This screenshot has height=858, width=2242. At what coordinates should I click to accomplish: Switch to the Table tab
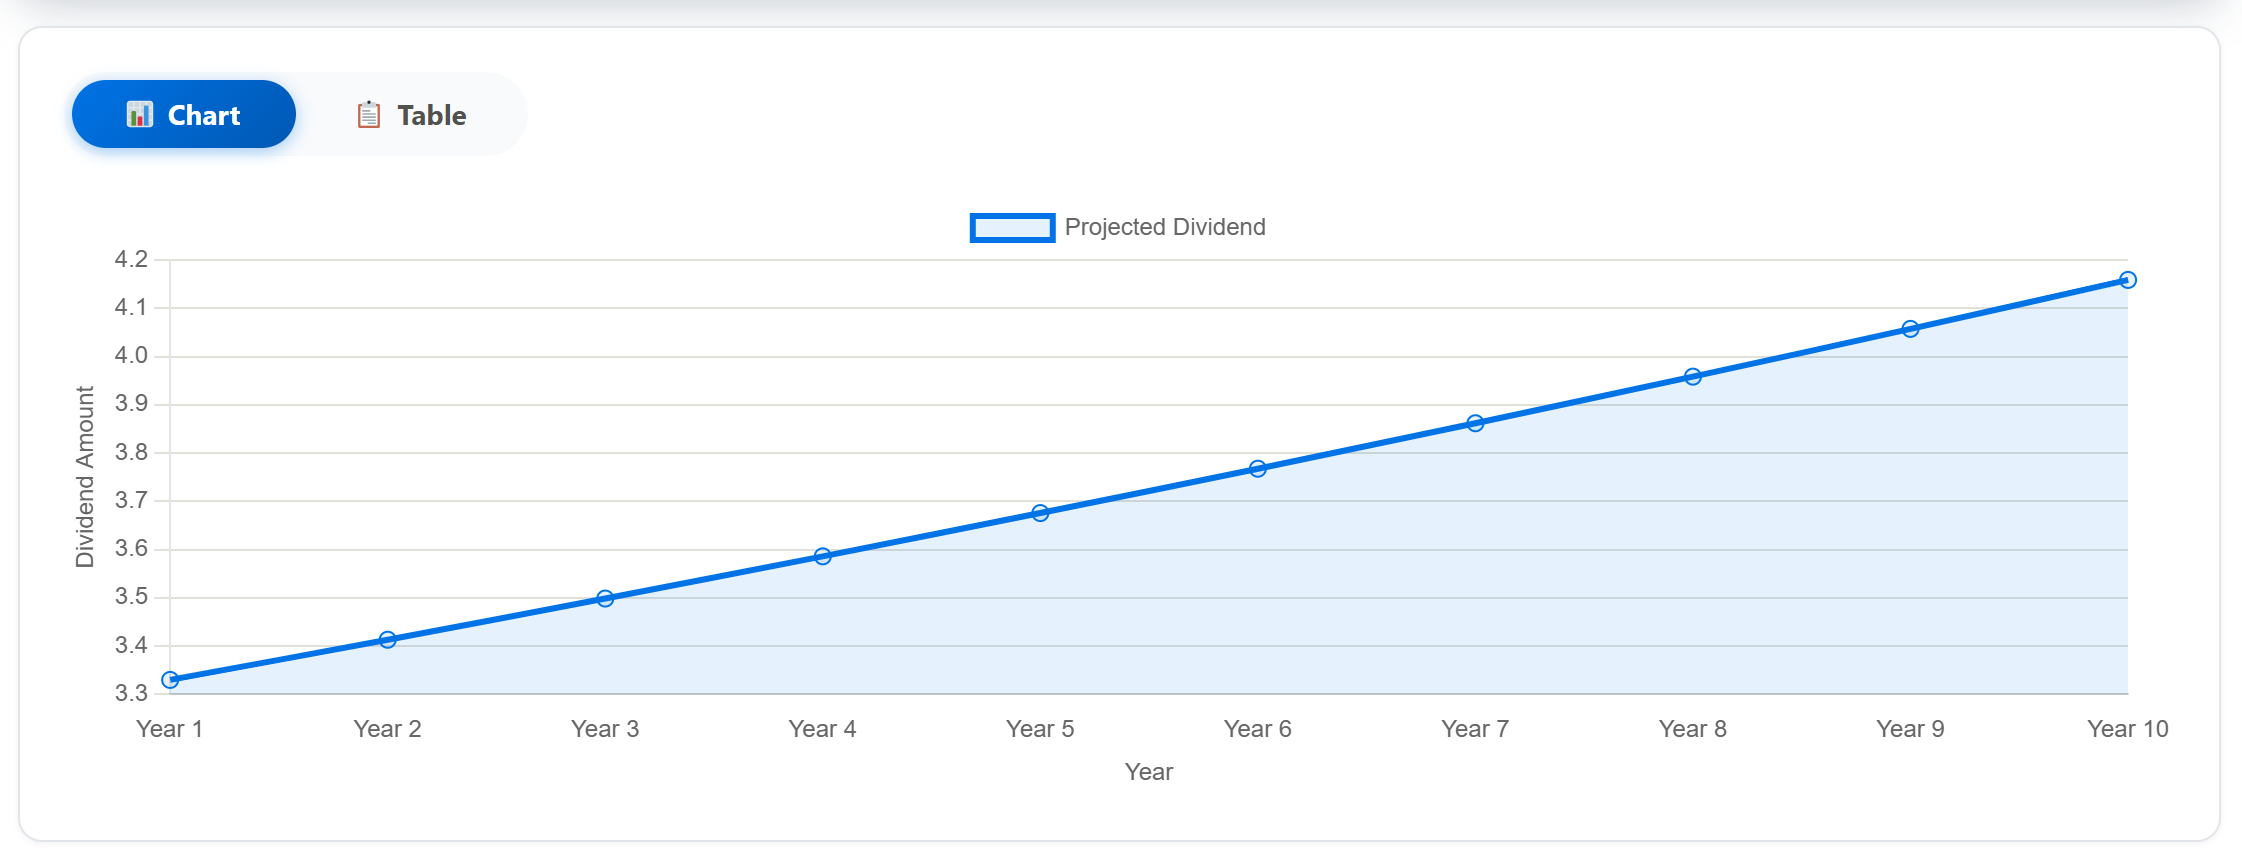pos(411,115)
